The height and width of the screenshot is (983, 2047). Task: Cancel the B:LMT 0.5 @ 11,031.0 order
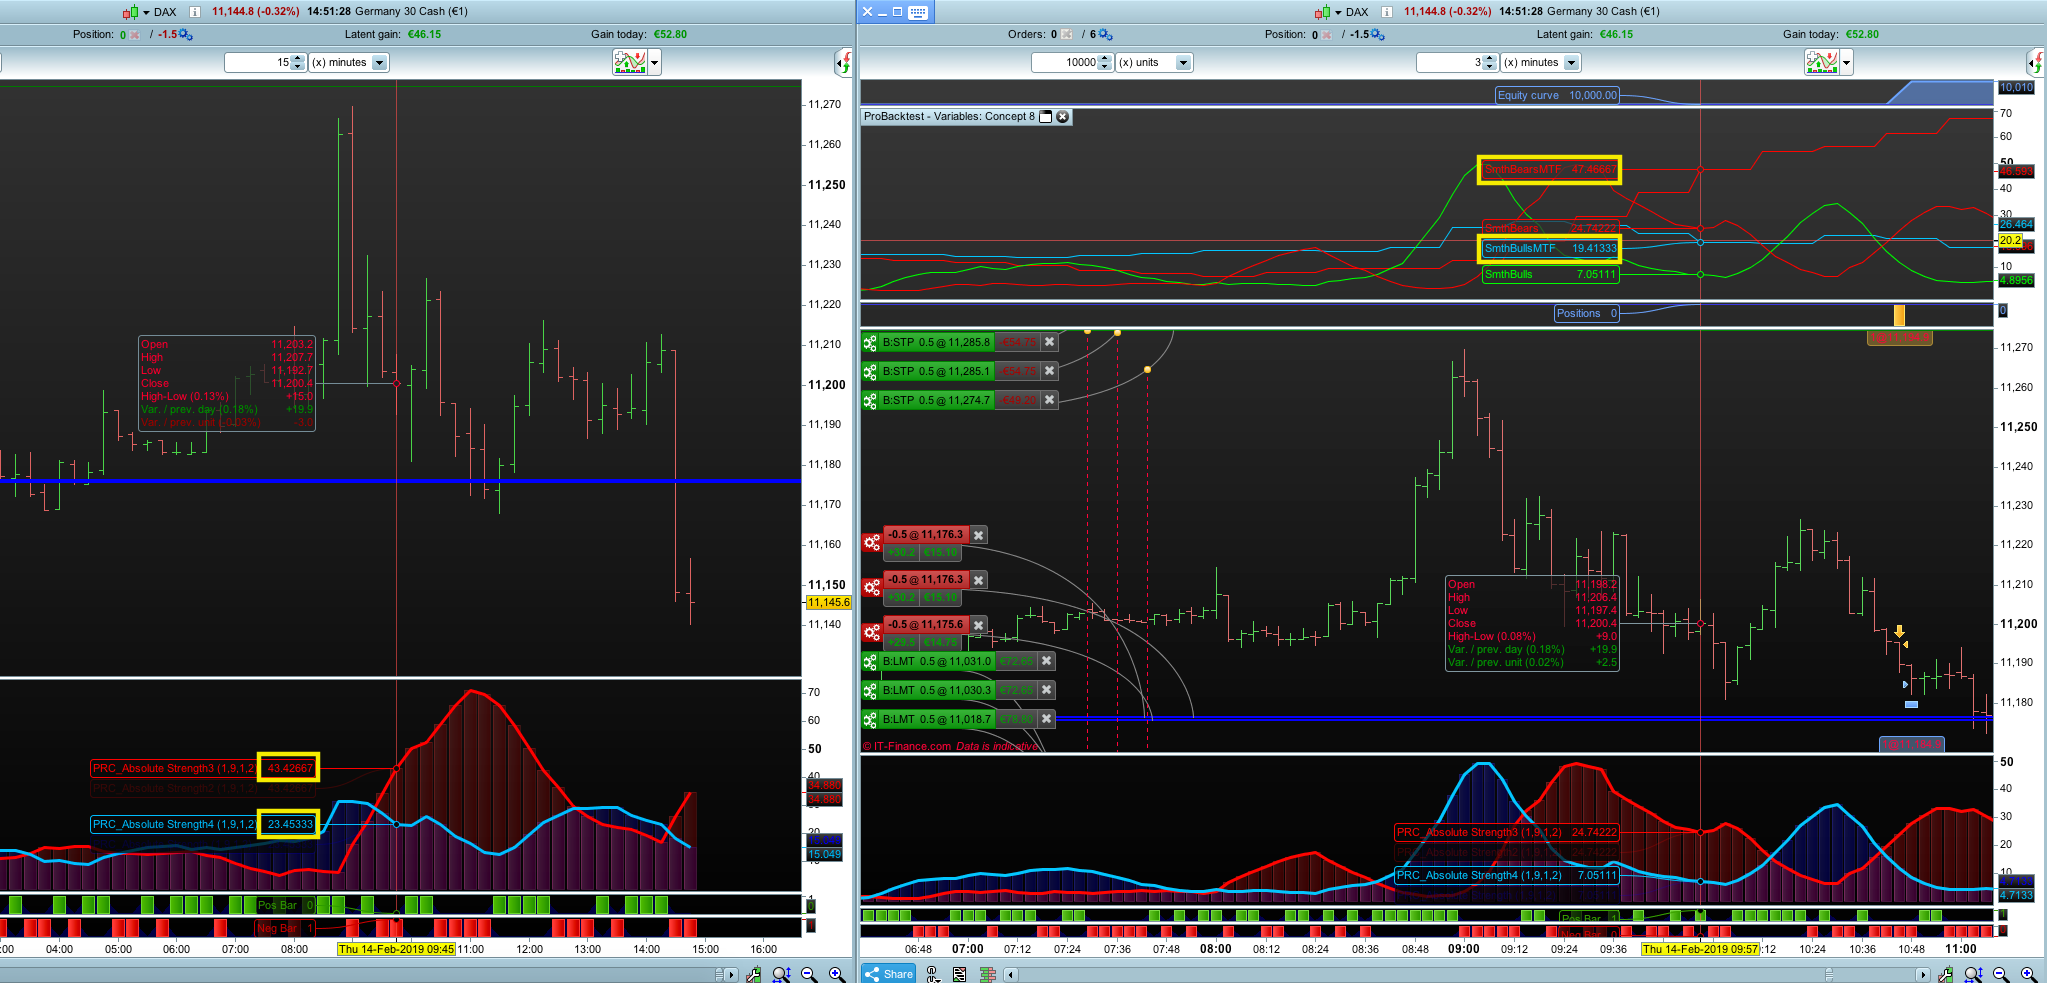[x=1046, y=661]
